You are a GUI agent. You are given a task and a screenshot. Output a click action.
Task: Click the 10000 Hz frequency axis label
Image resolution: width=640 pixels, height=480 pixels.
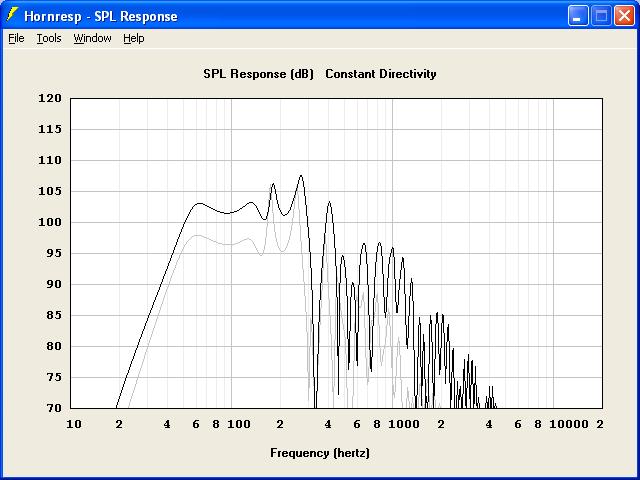(569, 424)
